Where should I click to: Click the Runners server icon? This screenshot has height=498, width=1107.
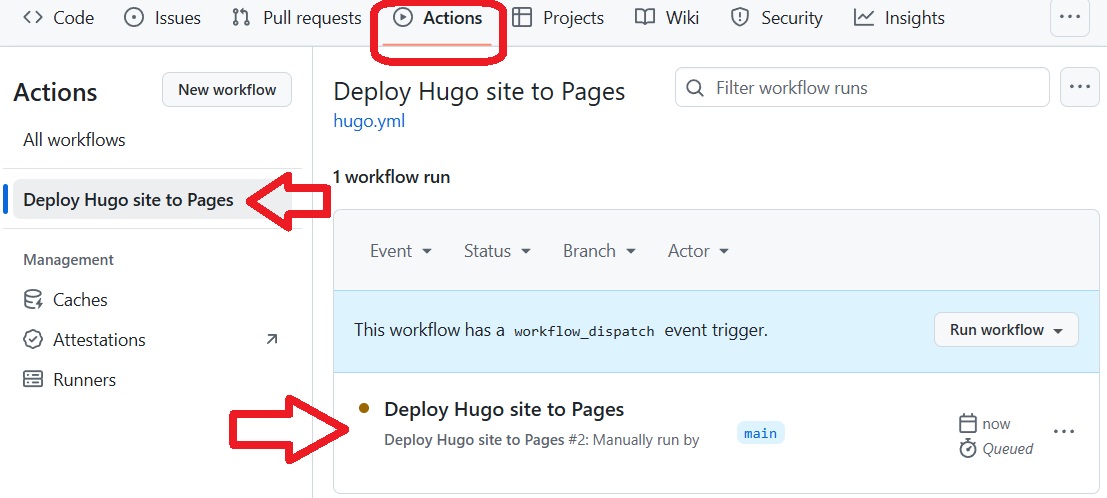tap(33, 380)
